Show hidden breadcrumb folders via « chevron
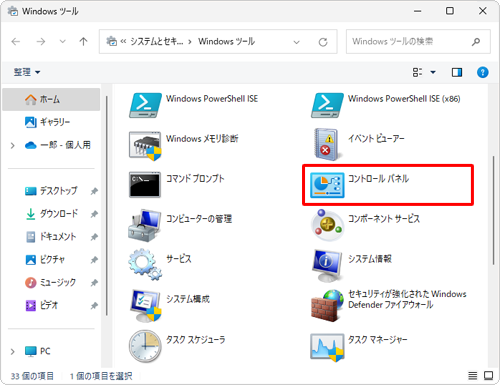The height and width of the screenshot is (385, 500). click(123, 42)
